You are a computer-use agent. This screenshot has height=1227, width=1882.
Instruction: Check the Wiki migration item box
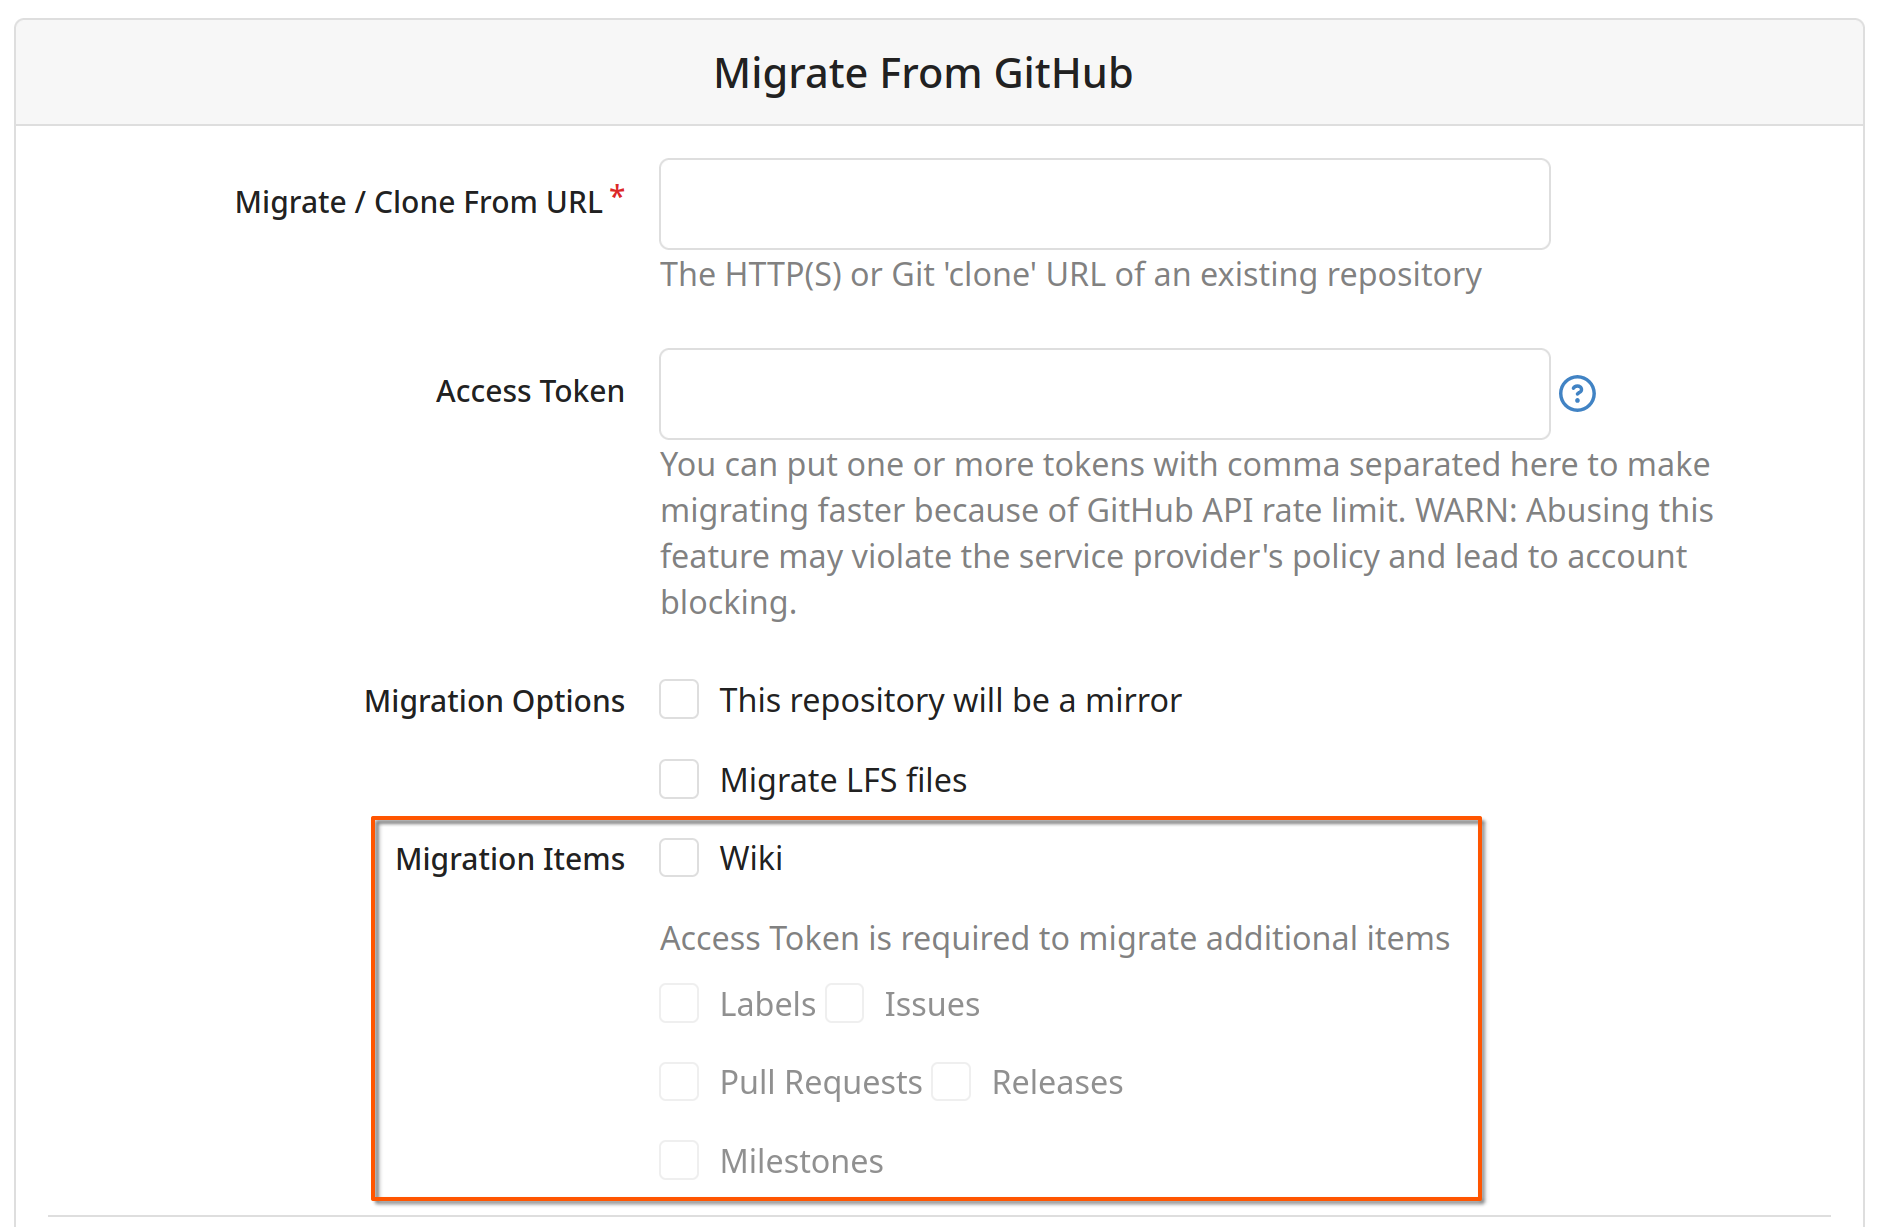click(679, 858)
